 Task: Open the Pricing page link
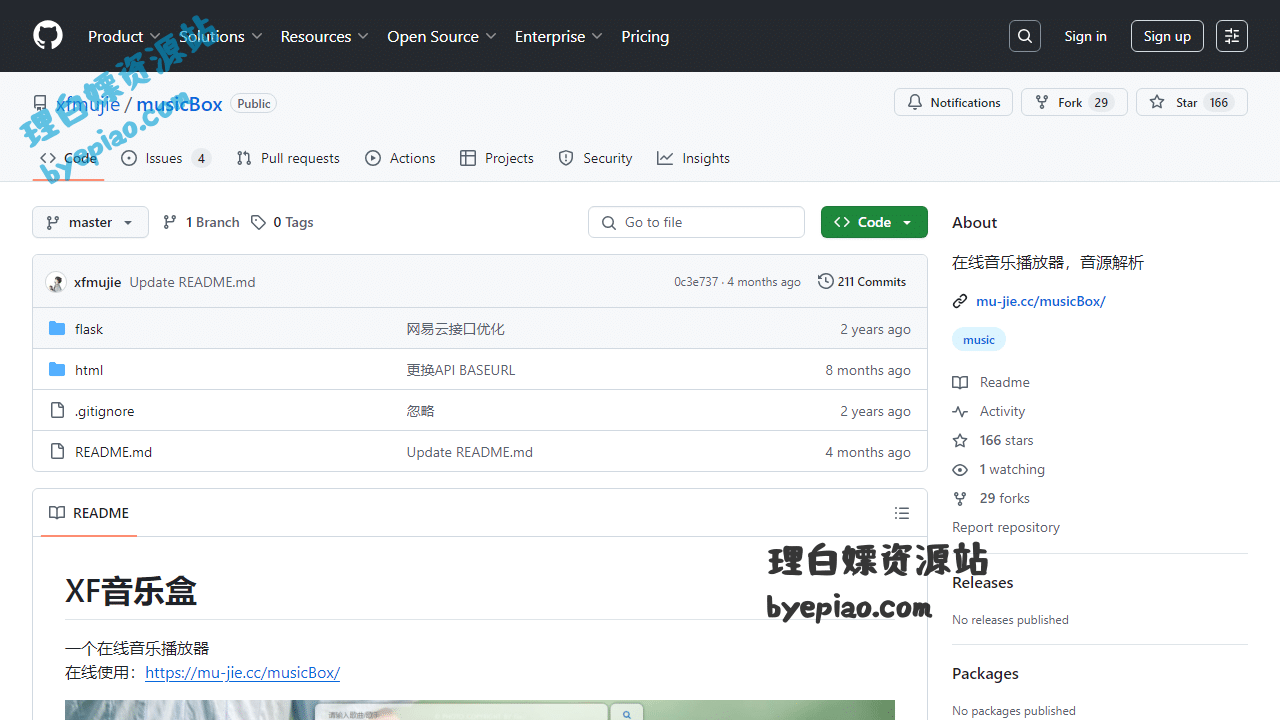(x=645, y=36)
